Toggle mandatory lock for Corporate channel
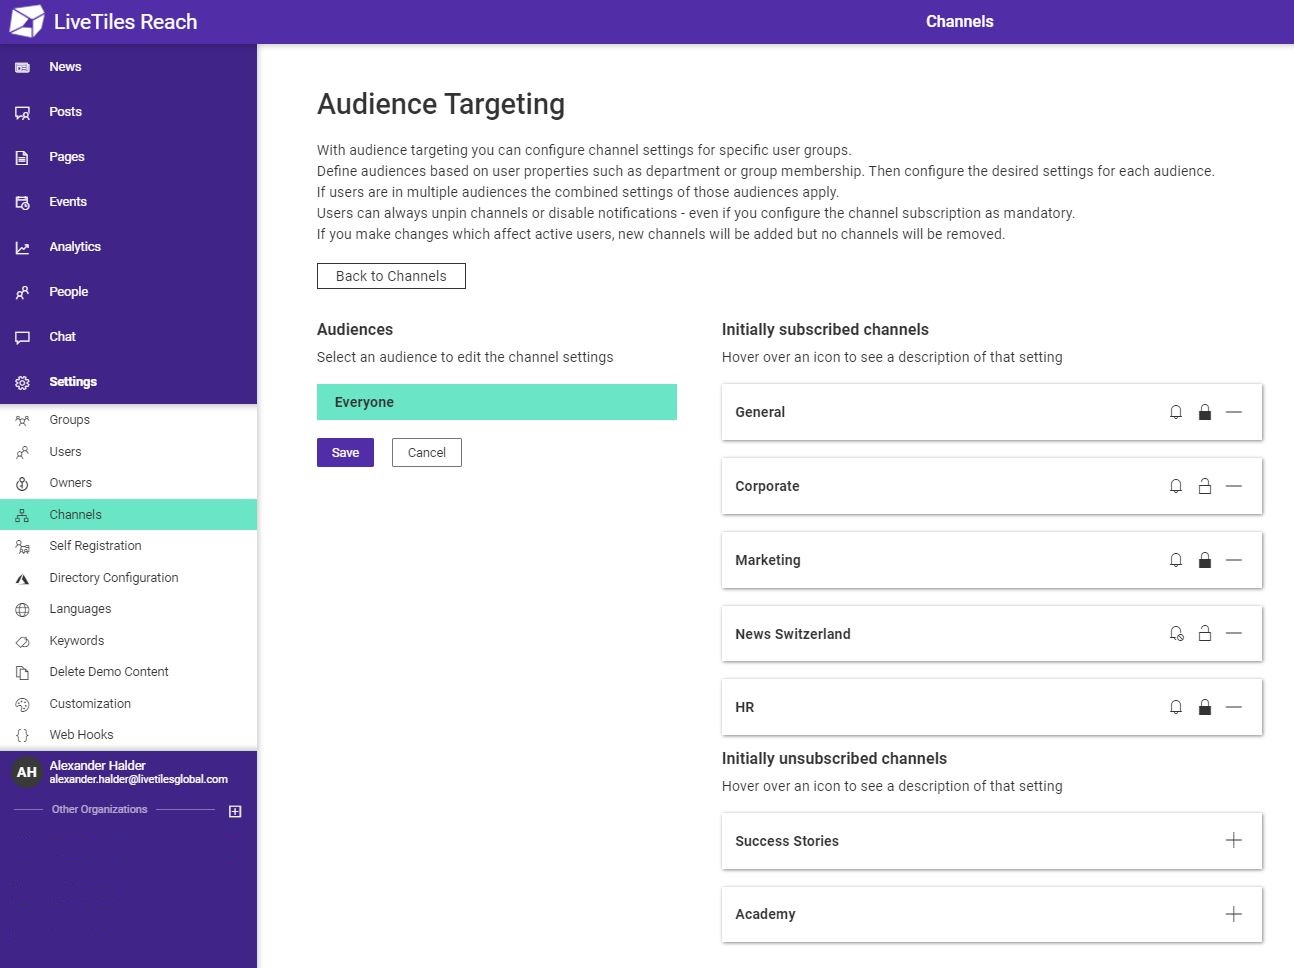 (1205, 486)
